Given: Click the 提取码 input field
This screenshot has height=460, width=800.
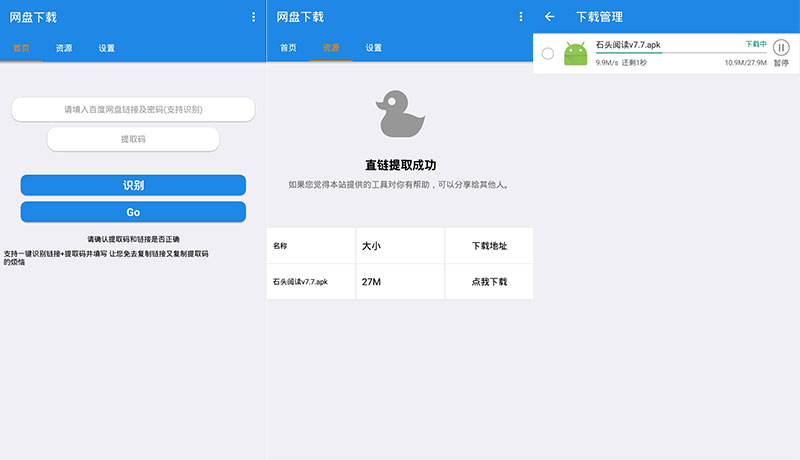Looking at the screenshot, I should click(x=133, y=139).
